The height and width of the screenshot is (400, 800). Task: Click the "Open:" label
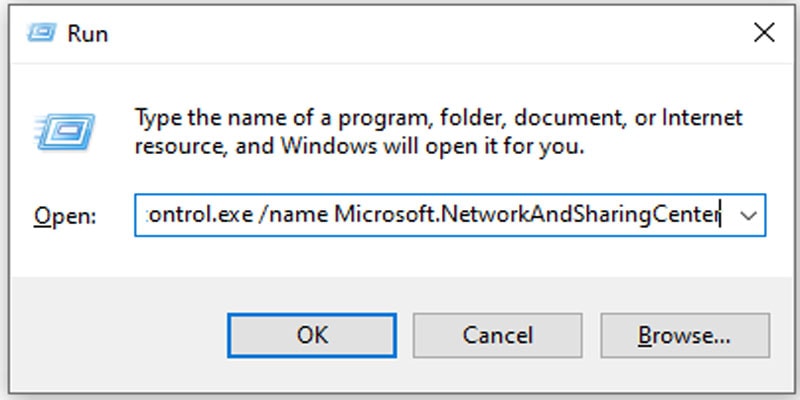pyautogui.click(x=65, y=216)
